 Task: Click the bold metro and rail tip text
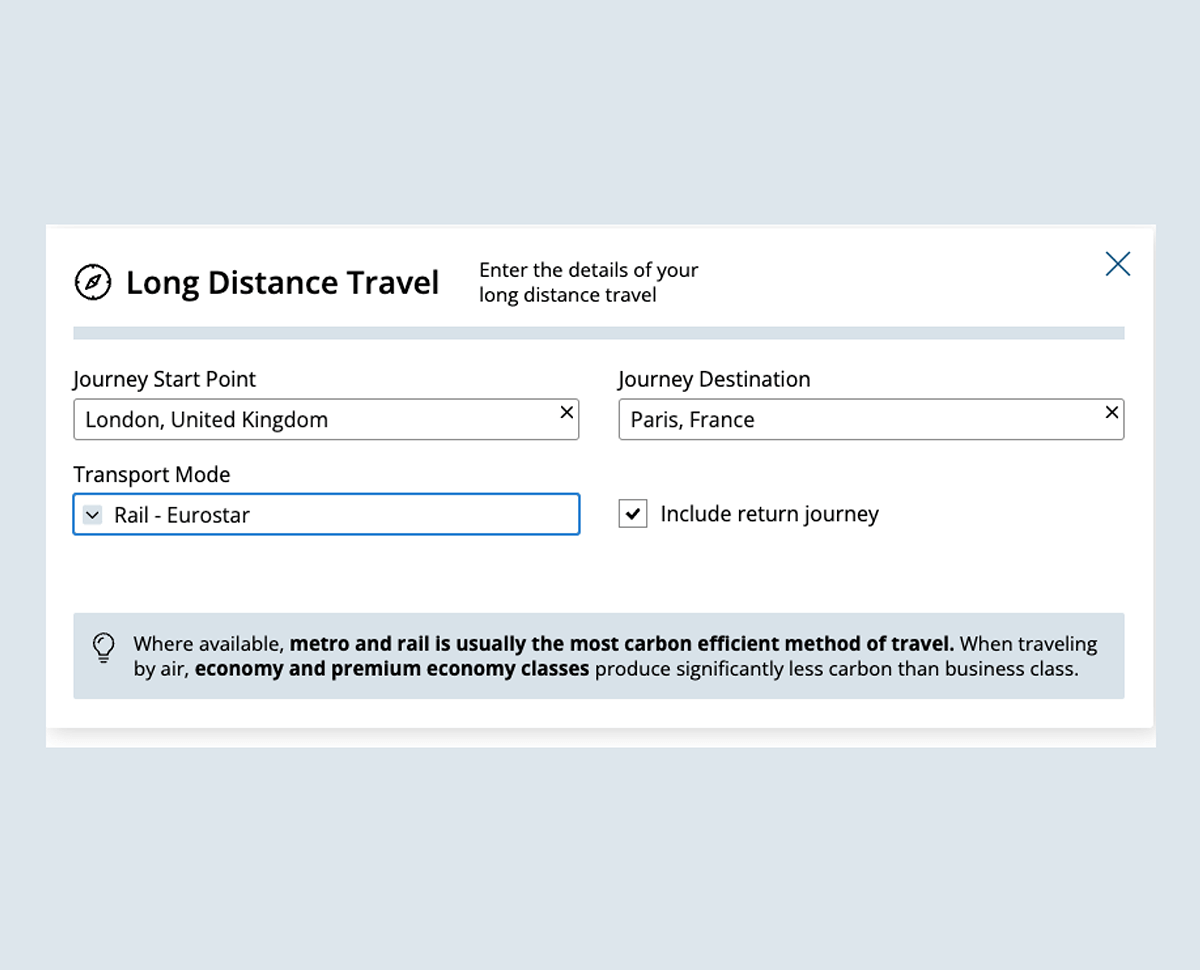pos(621,644)
